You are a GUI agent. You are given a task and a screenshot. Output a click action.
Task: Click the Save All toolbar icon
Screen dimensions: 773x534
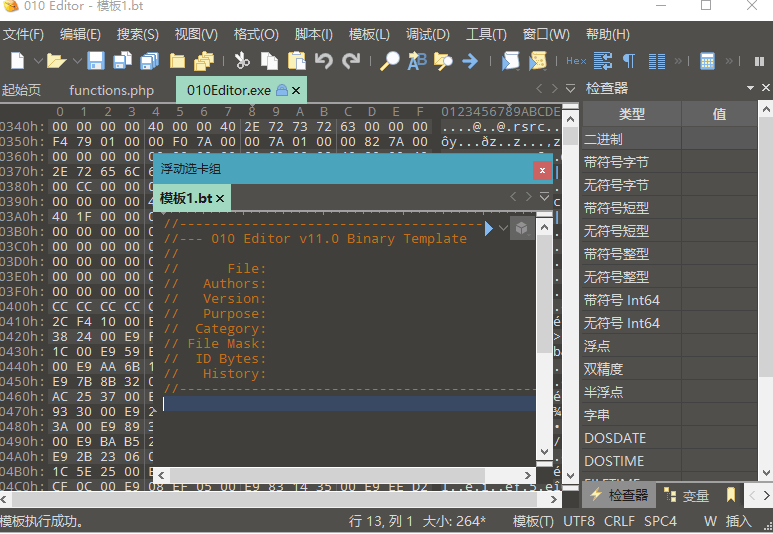click(x=149, y=61)
